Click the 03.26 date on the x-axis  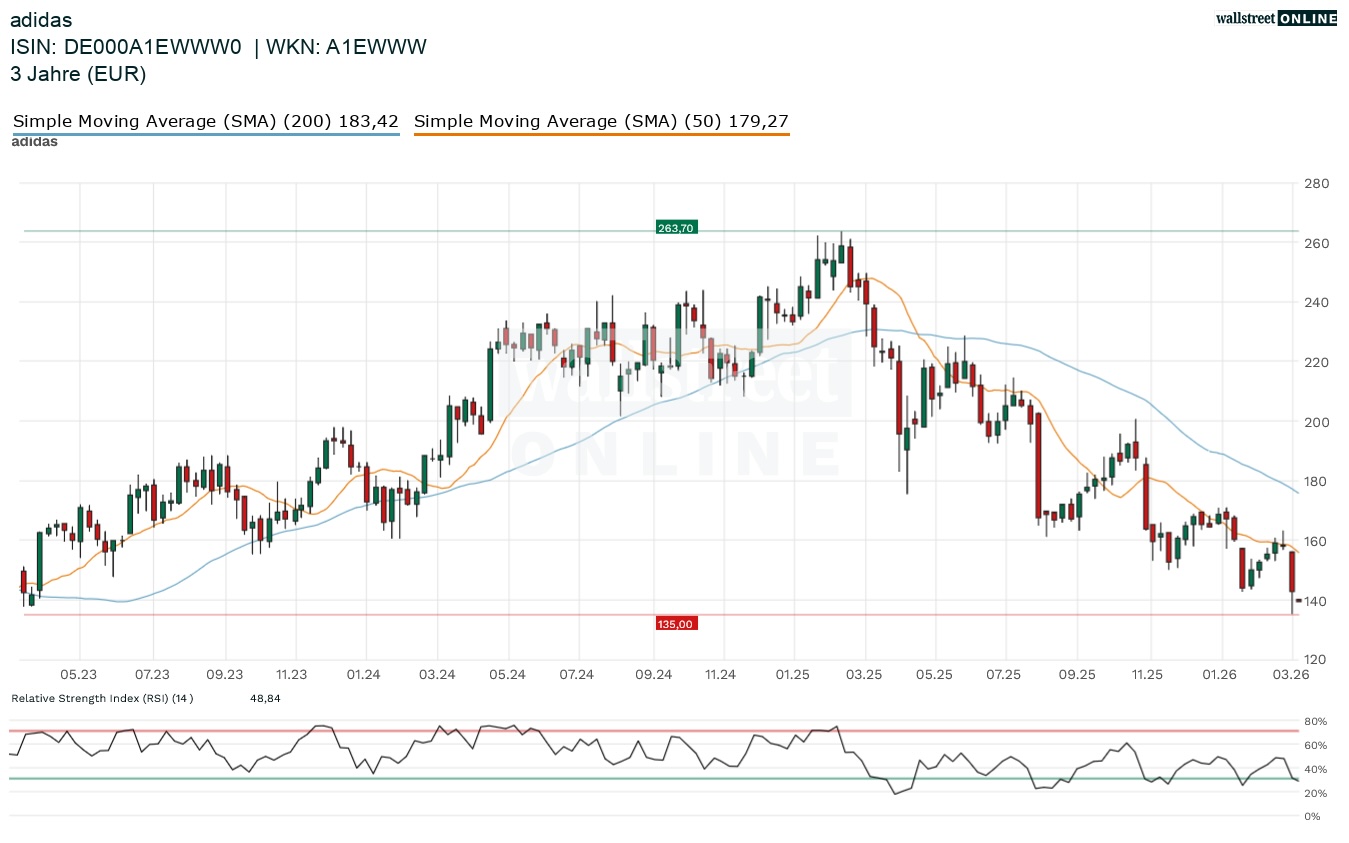click(x=1292, y=675)
